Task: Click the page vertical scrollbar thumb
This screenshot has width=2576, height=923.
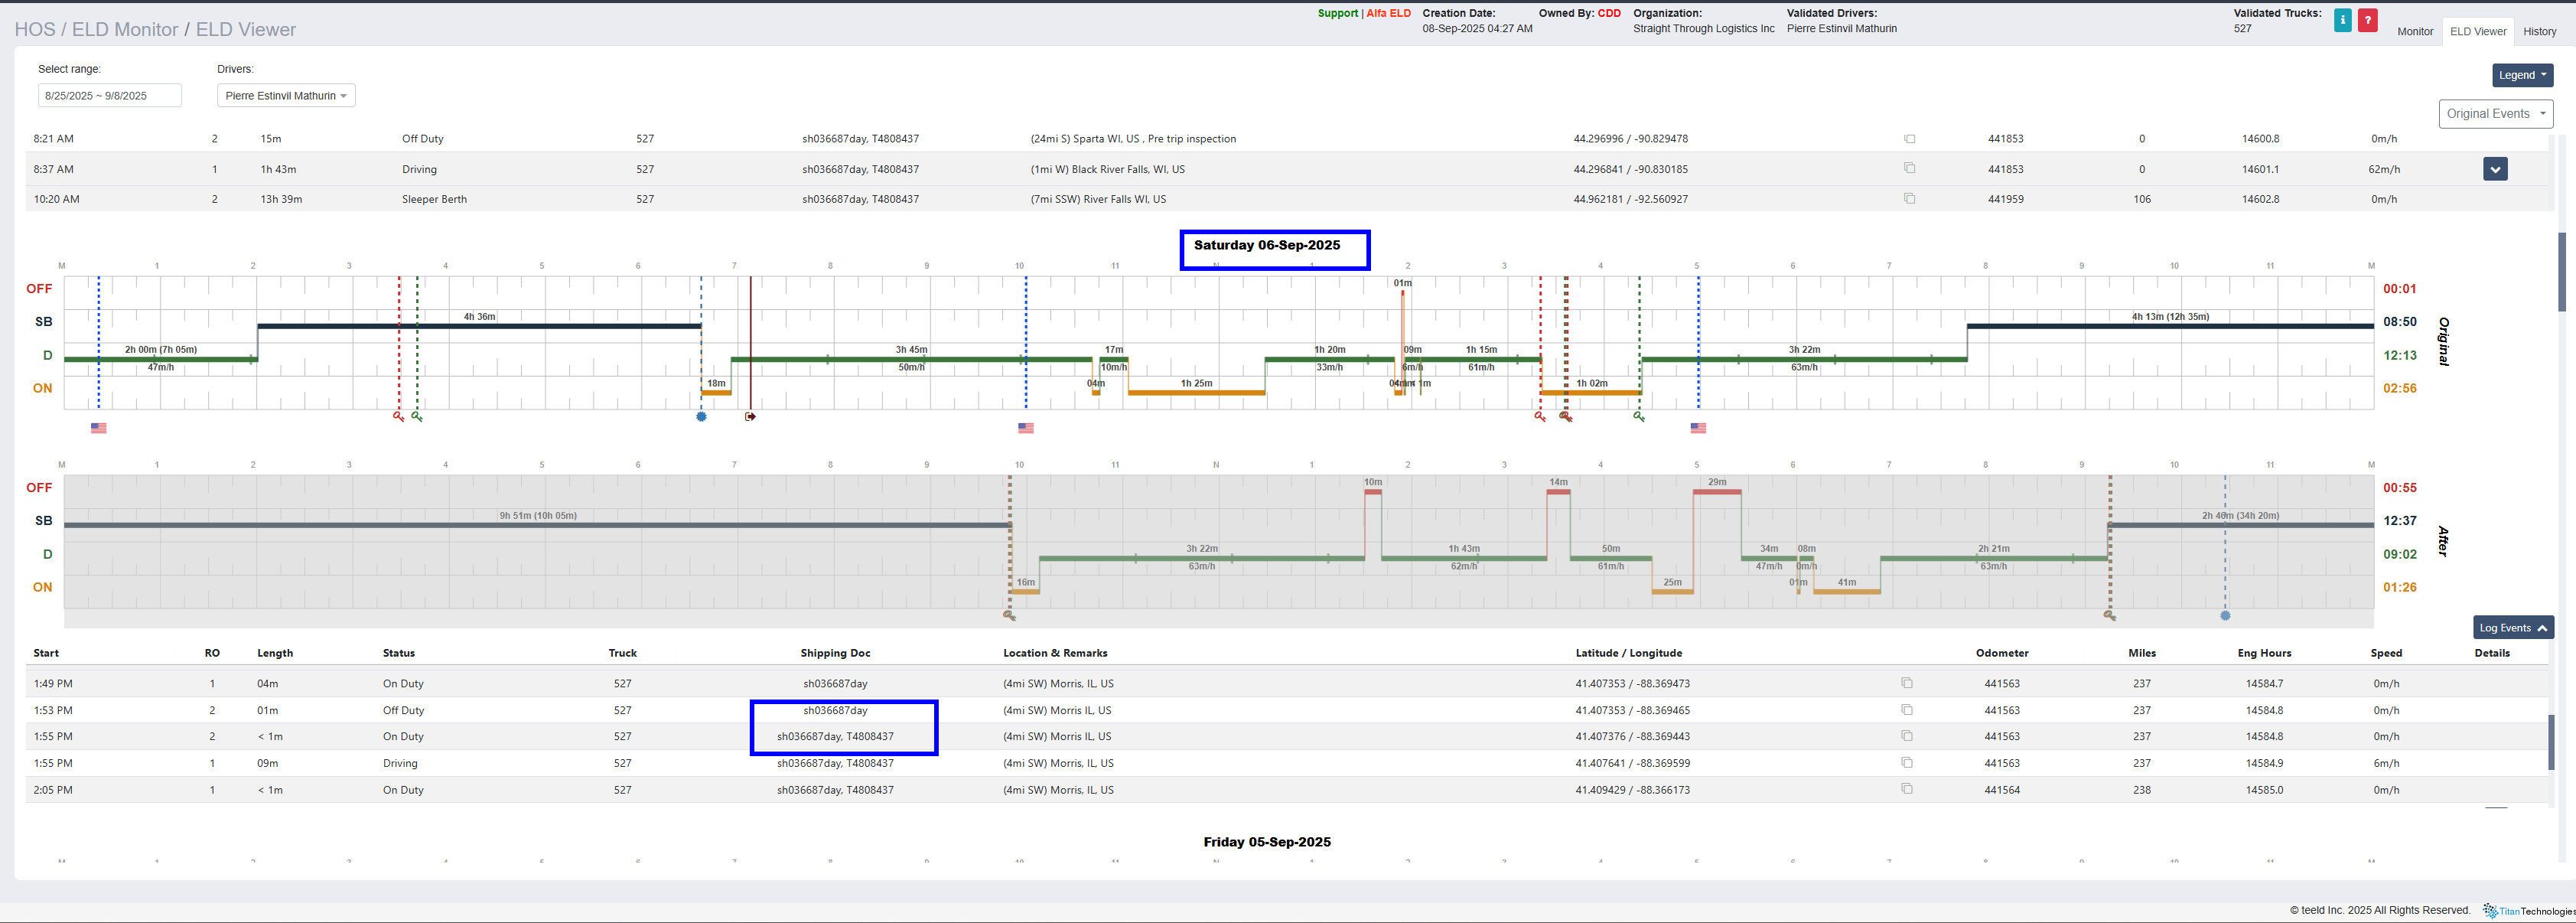Action: click(x=2562, y=272)
